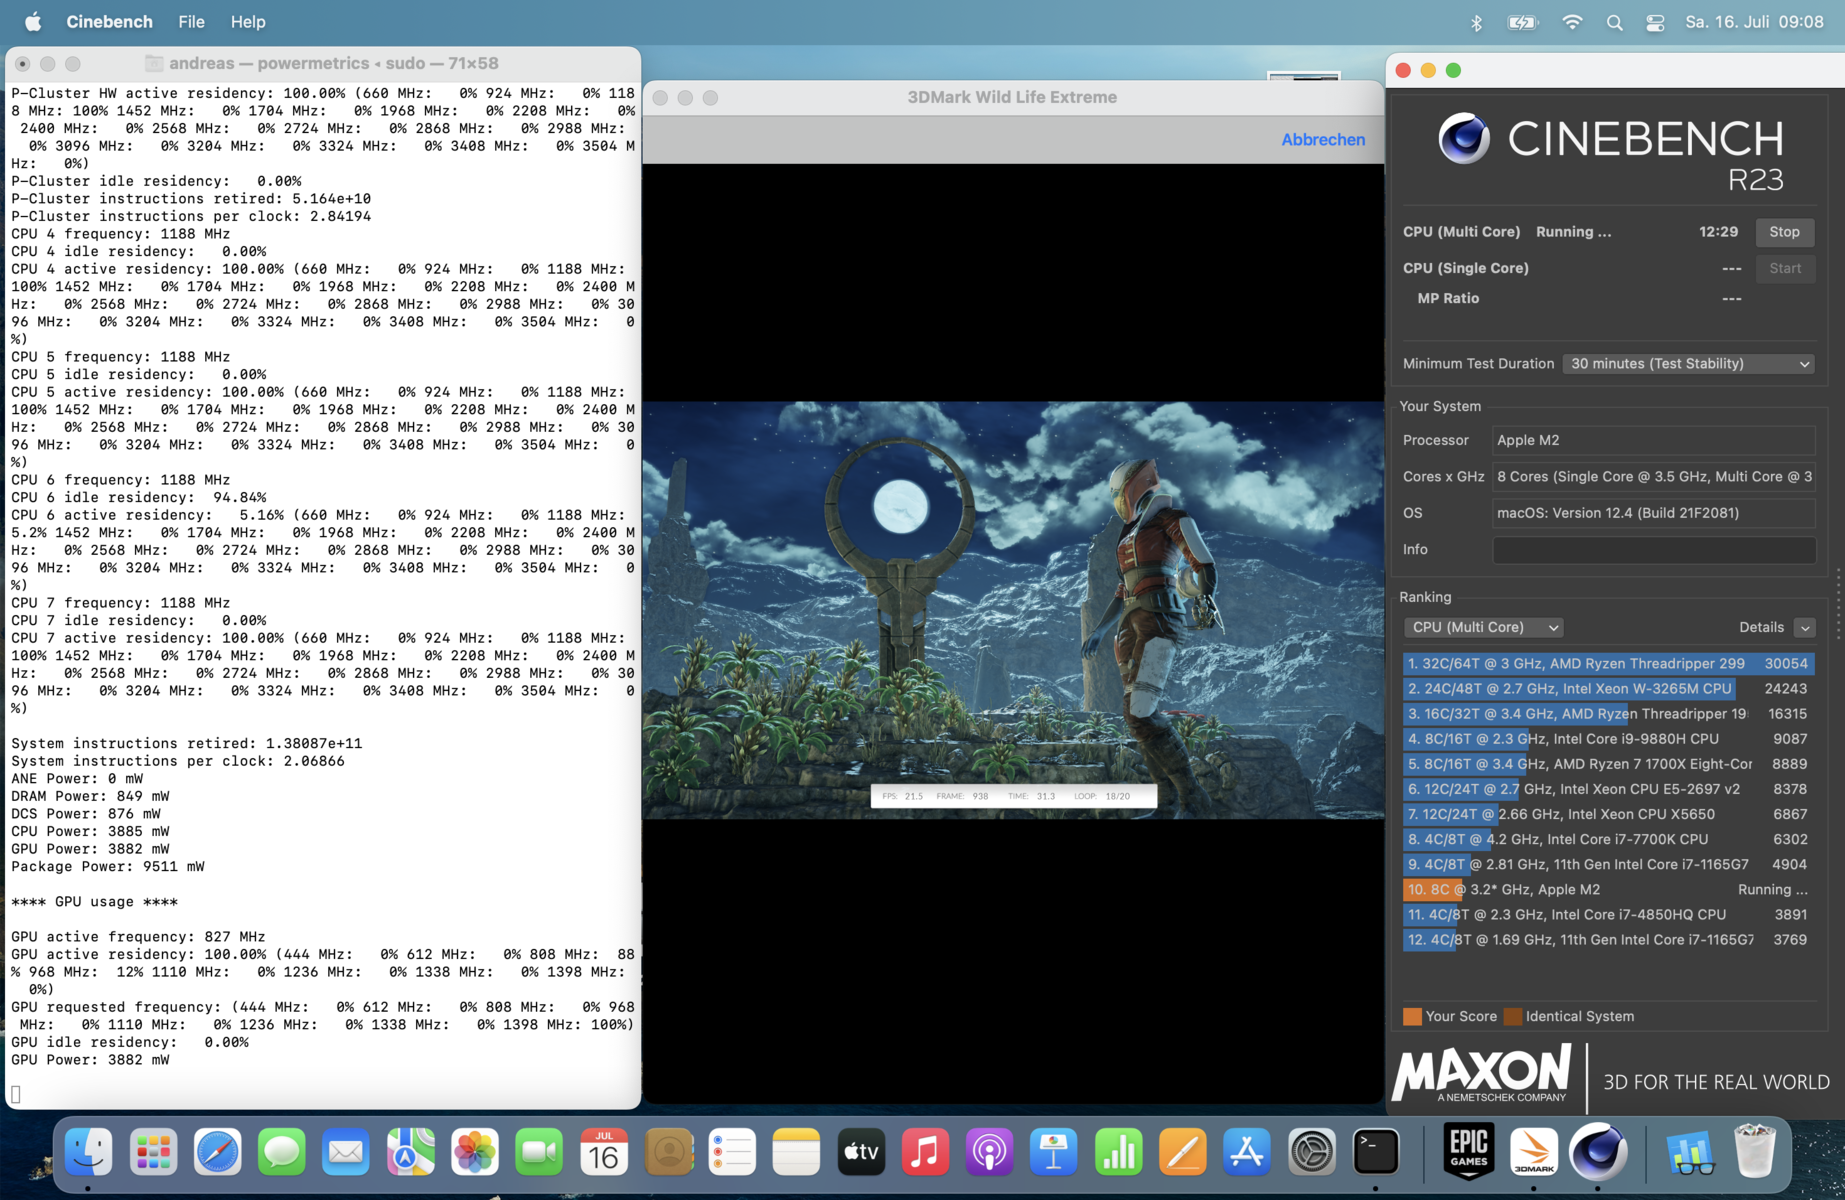Click the orange Your Score legend swatch

[x=1412, y=1017]
